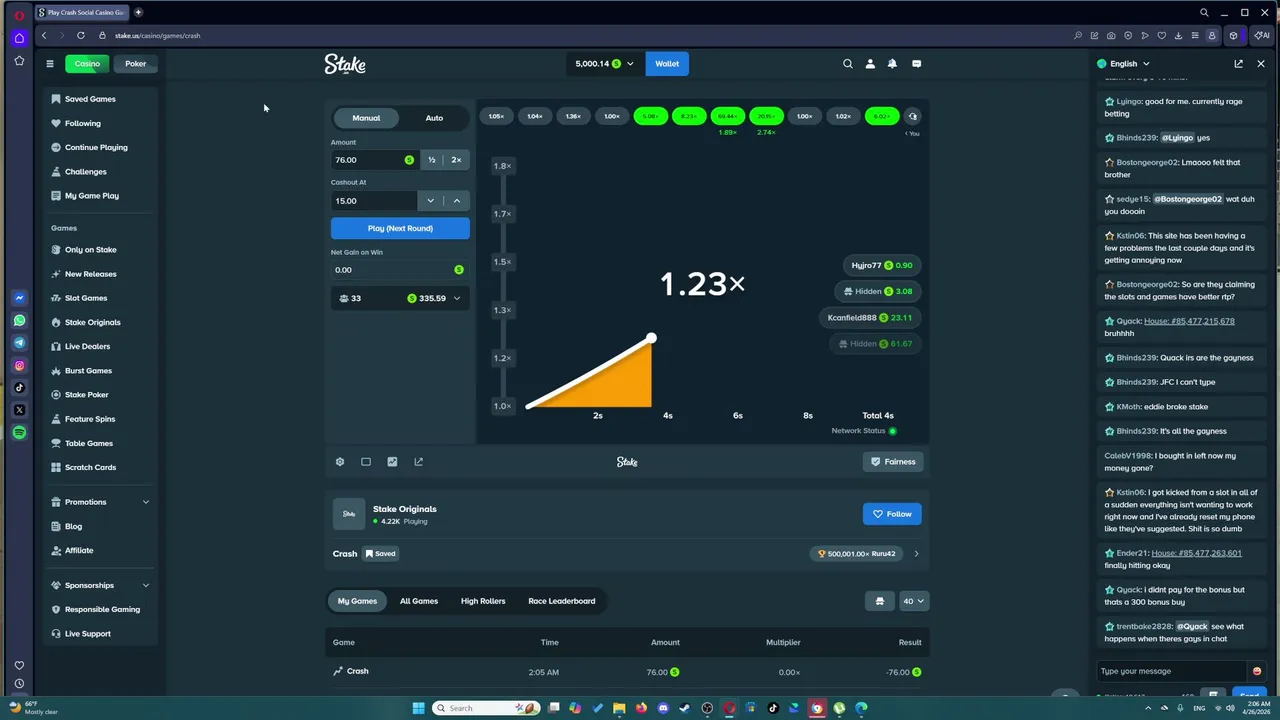Click the Fairness button
The image size is (1280, 720).
pos(893,462)
